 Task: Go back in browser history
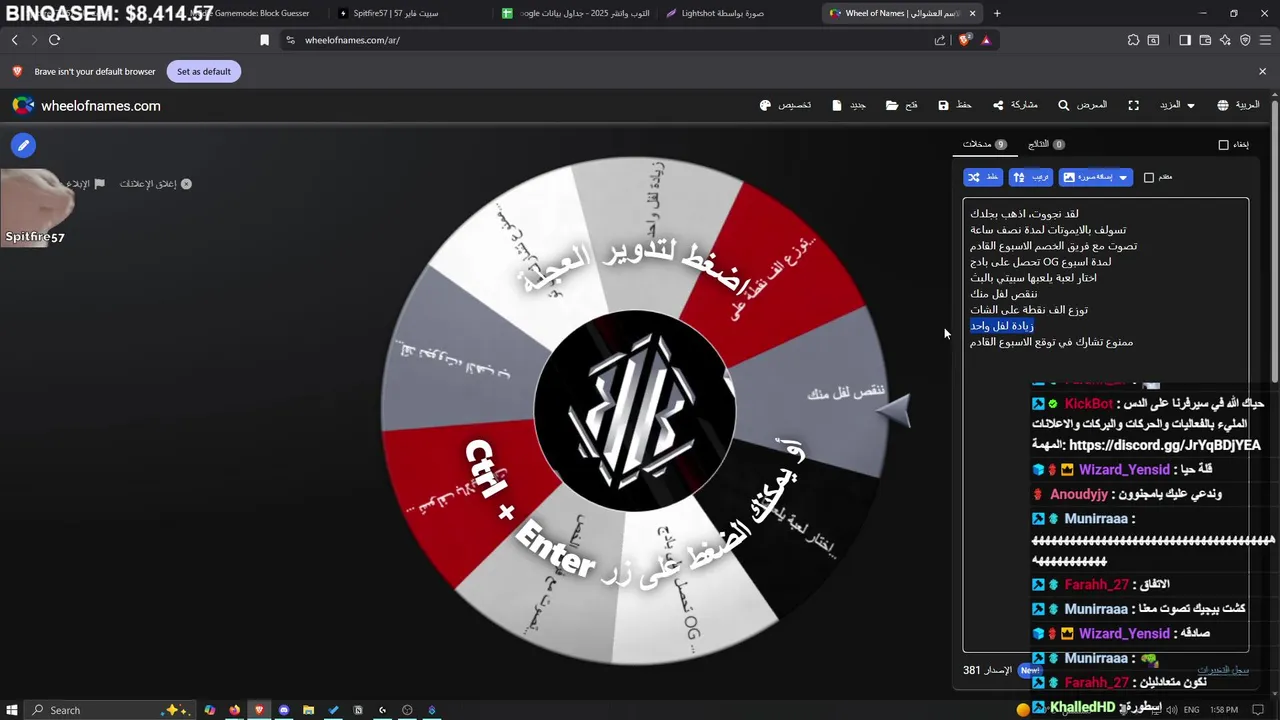[x=14, y=40]
